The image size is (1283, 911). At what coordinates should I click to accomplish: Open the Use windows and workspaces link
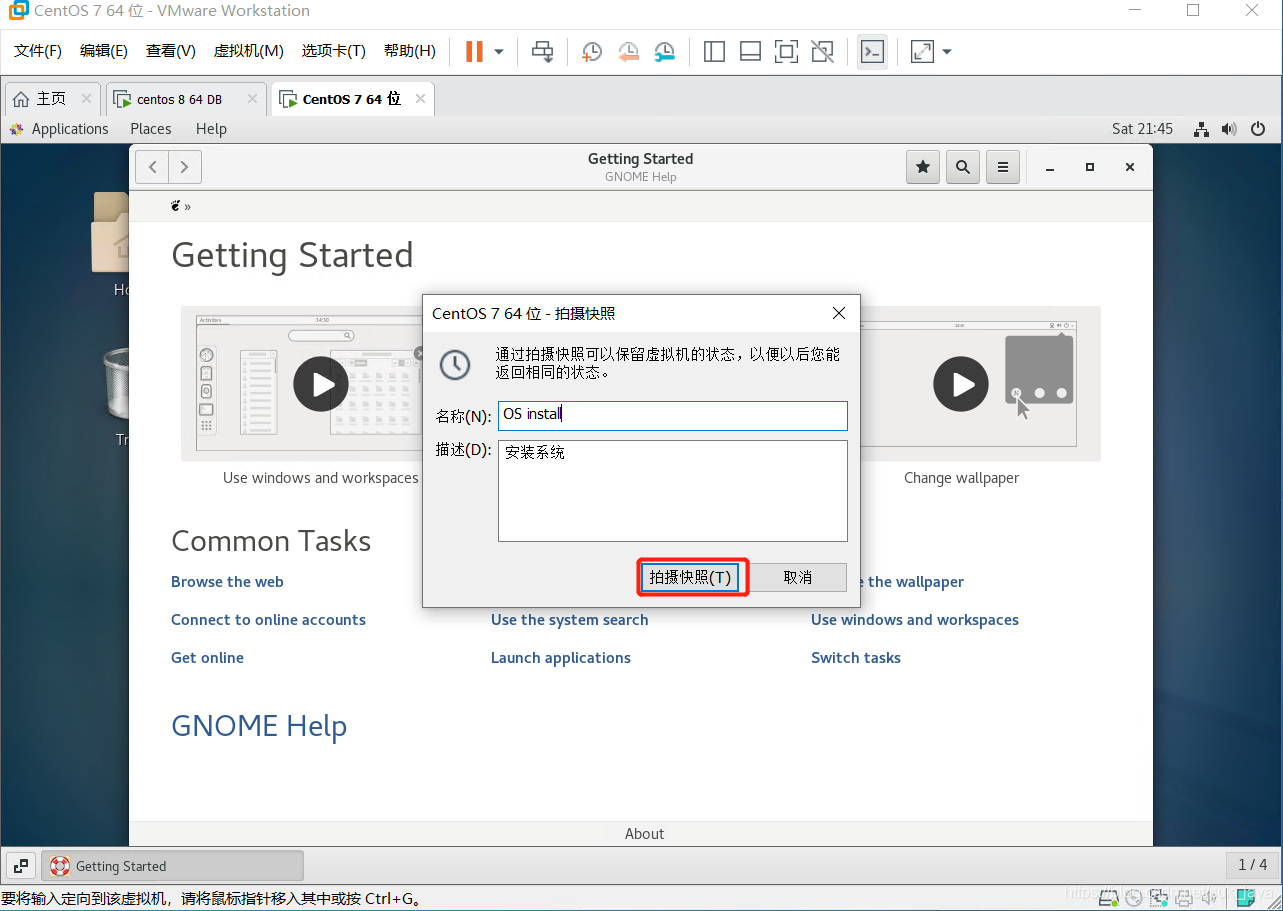pyautogui.click(x=915, y=620)
